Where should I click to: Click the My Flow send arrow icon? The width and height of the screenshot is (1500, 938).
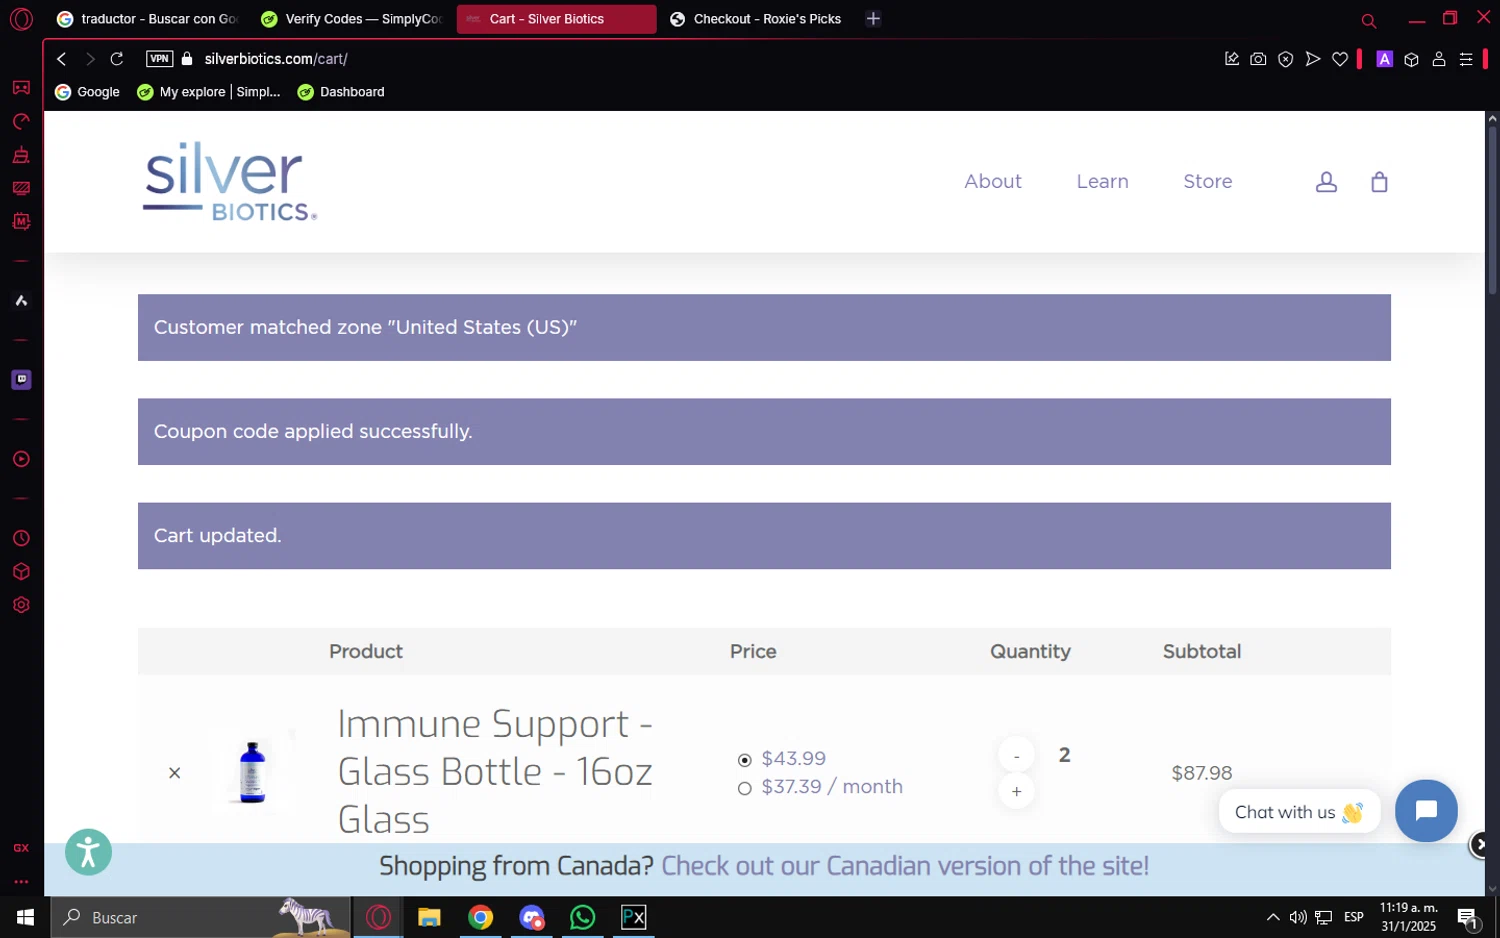pyautogui.click(x=1313, y=59)
